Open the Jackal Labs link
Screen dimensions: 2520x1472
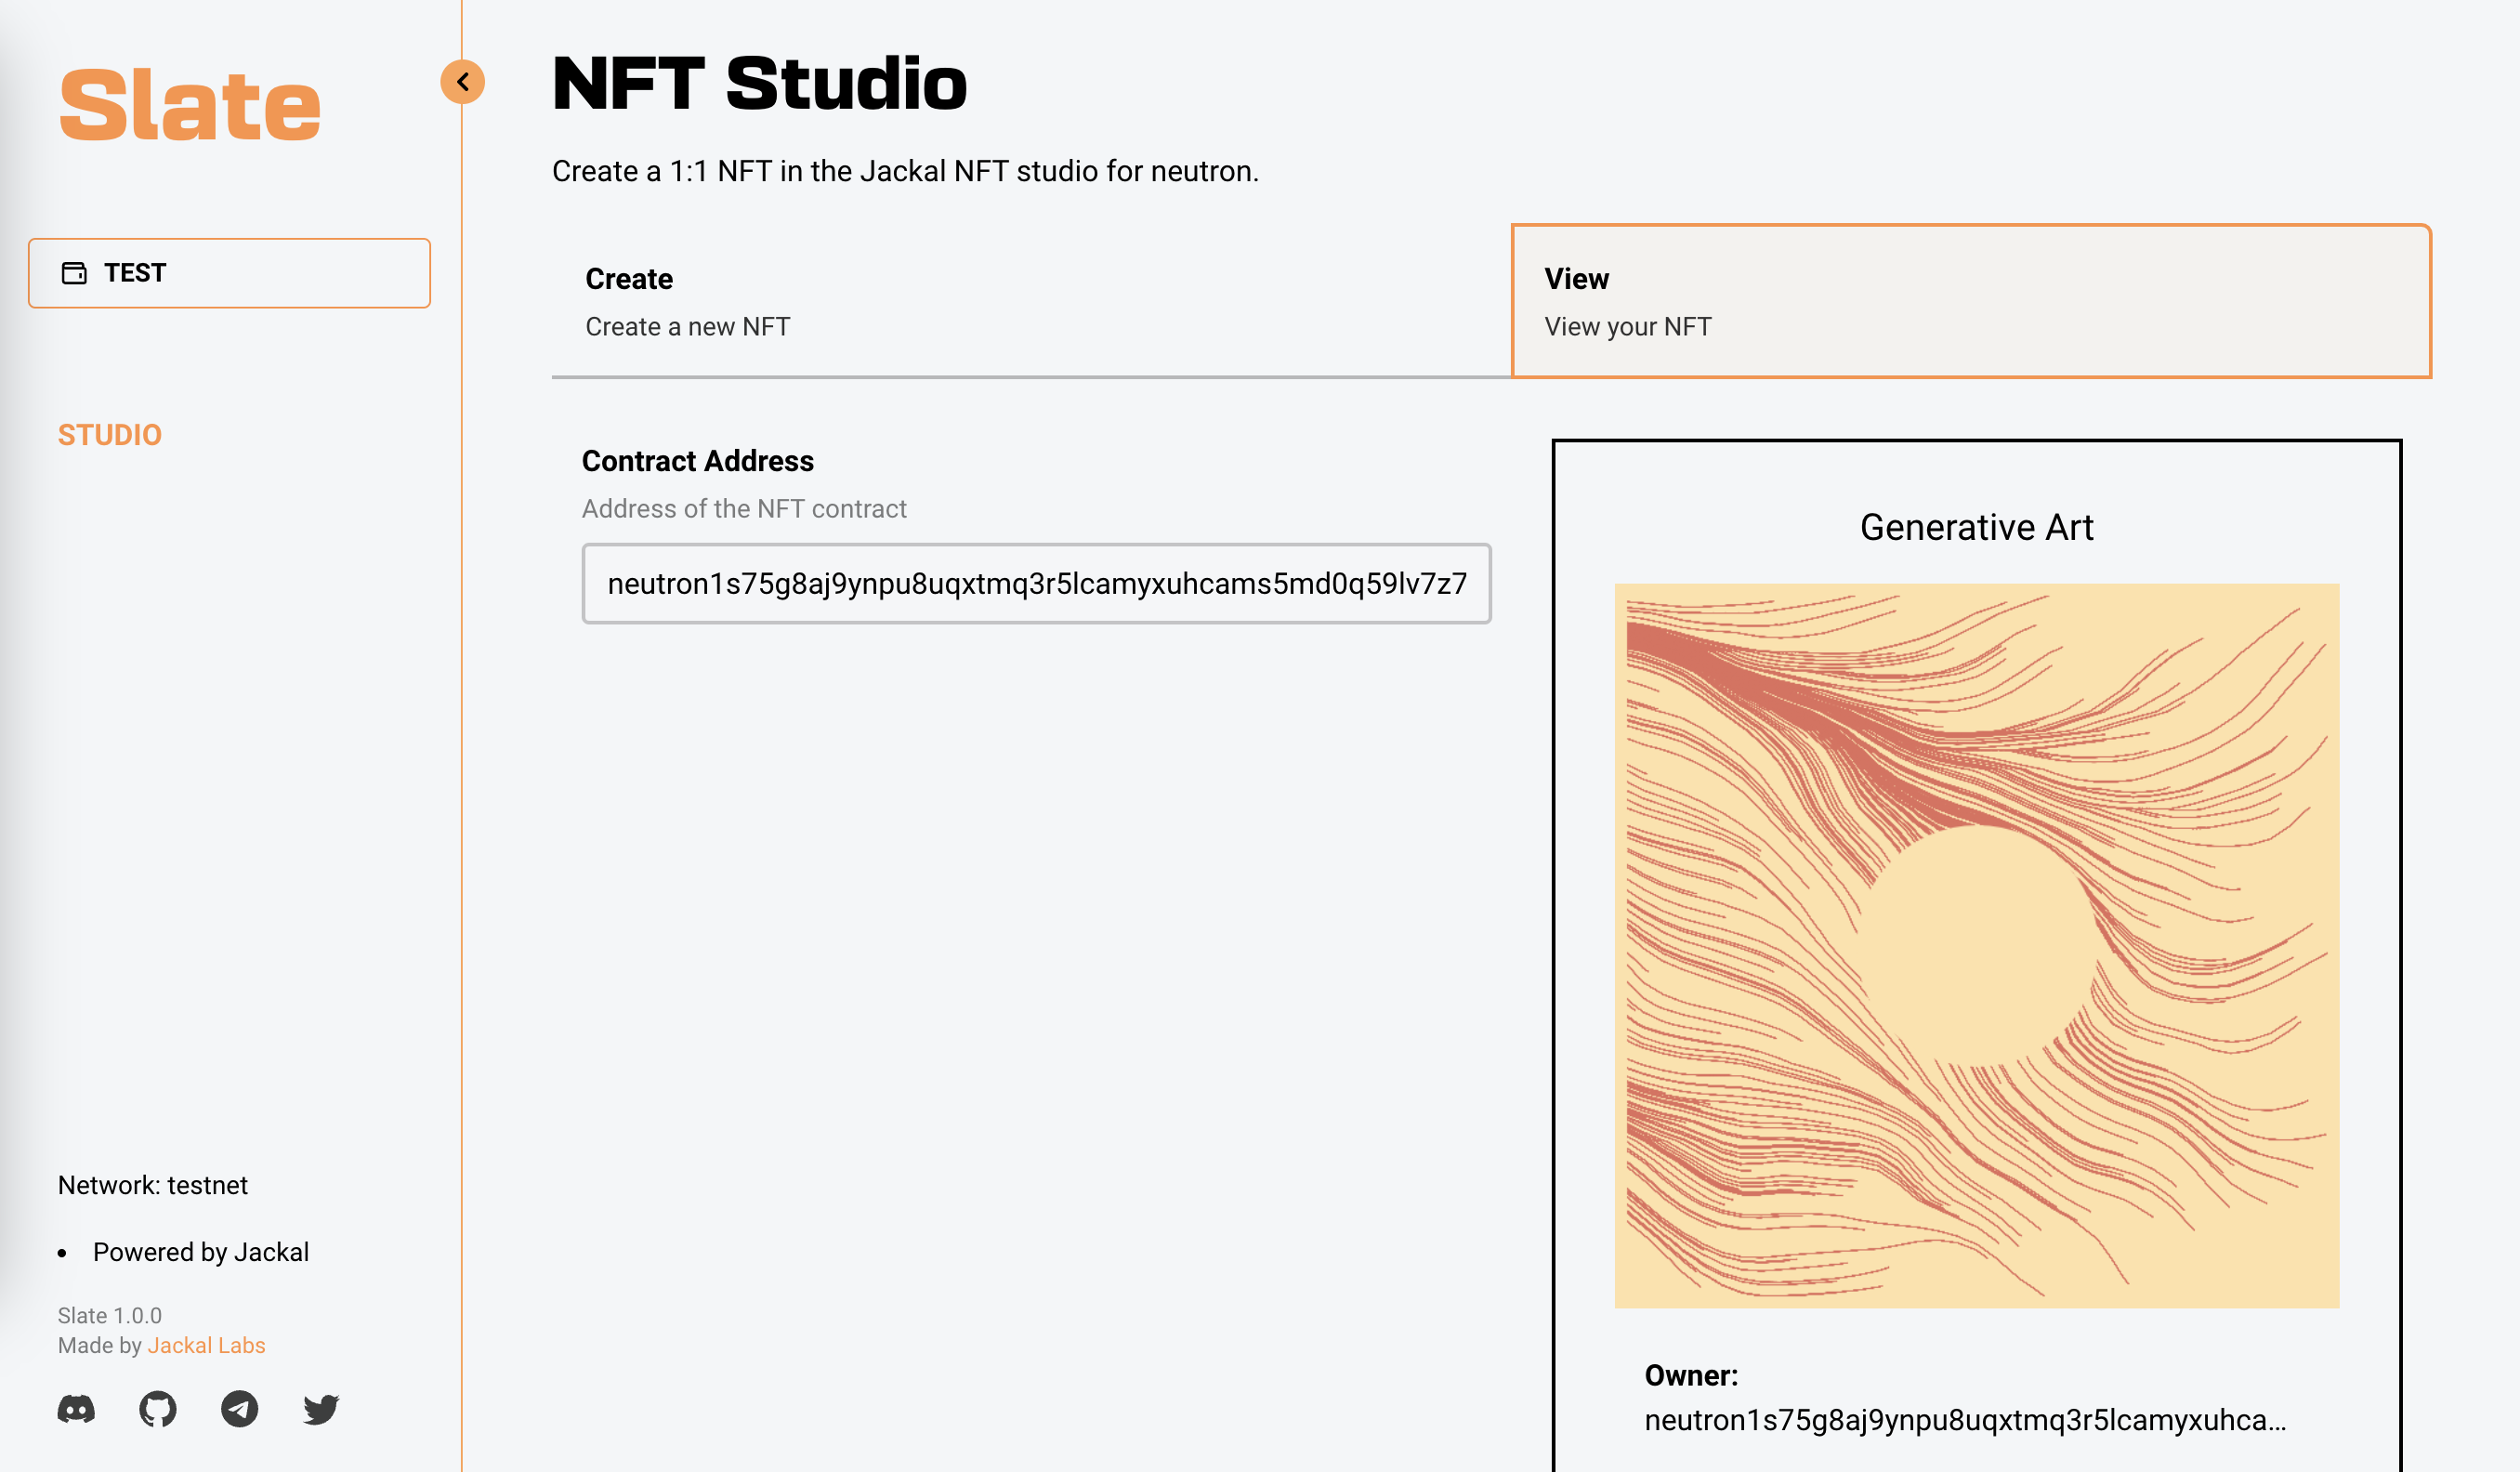pyautogui.click(x=206, y=1345)
